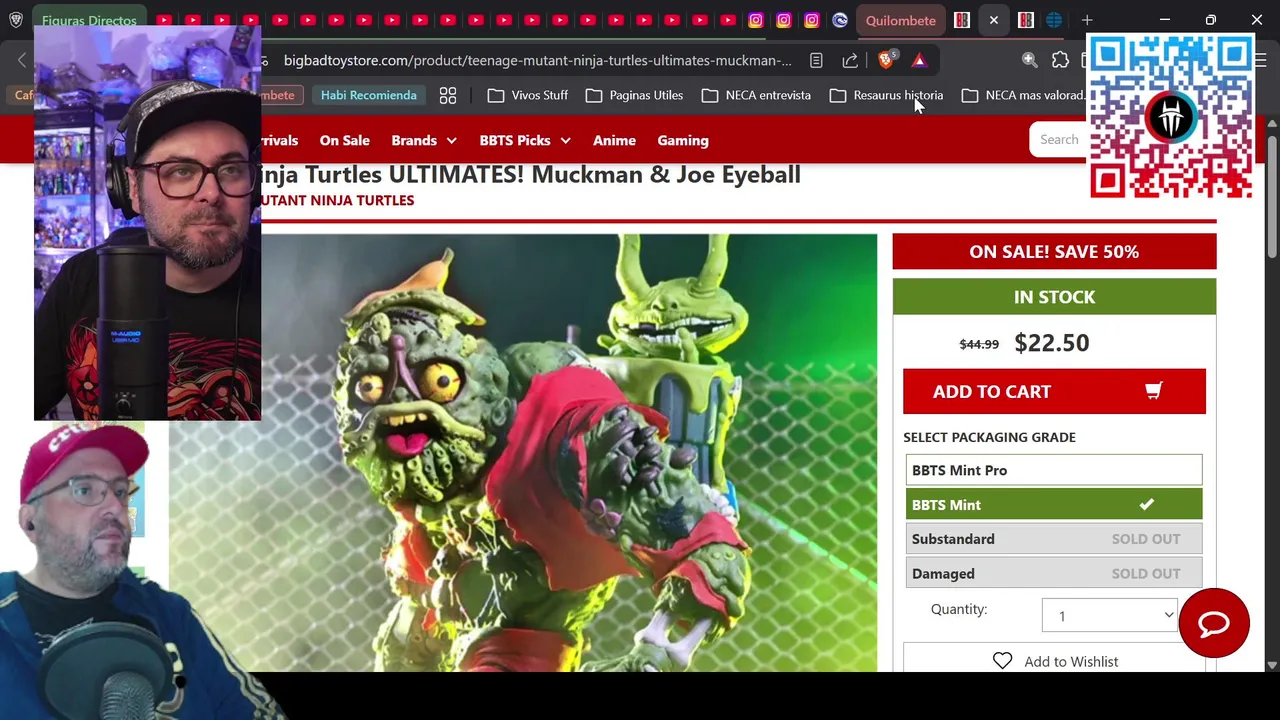Open the red live chat bubble icon

point(1214,623)
